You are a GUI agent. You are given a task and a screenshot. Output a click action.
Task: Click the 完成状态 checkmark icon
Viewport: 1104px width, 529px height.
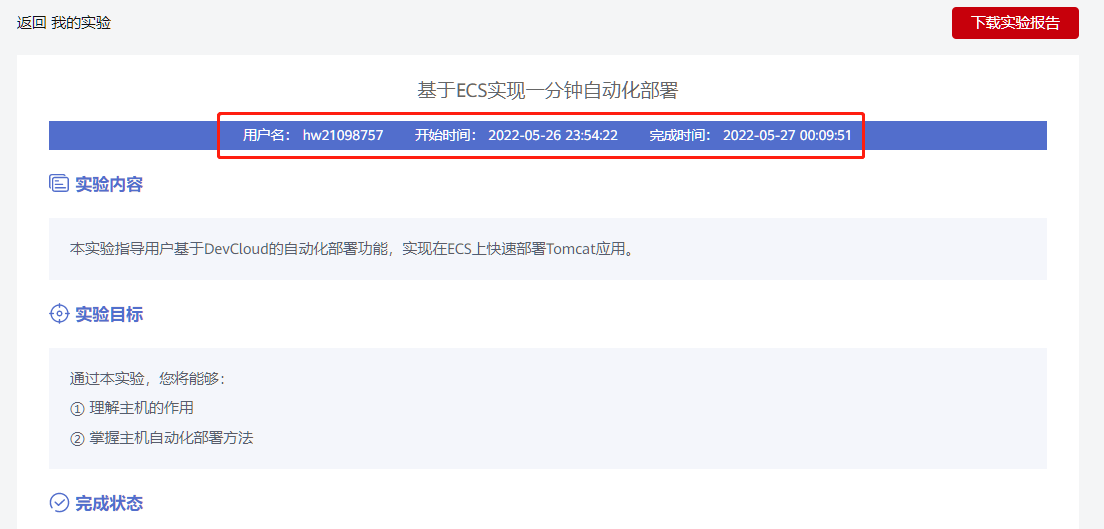click(x=59, y=503)
